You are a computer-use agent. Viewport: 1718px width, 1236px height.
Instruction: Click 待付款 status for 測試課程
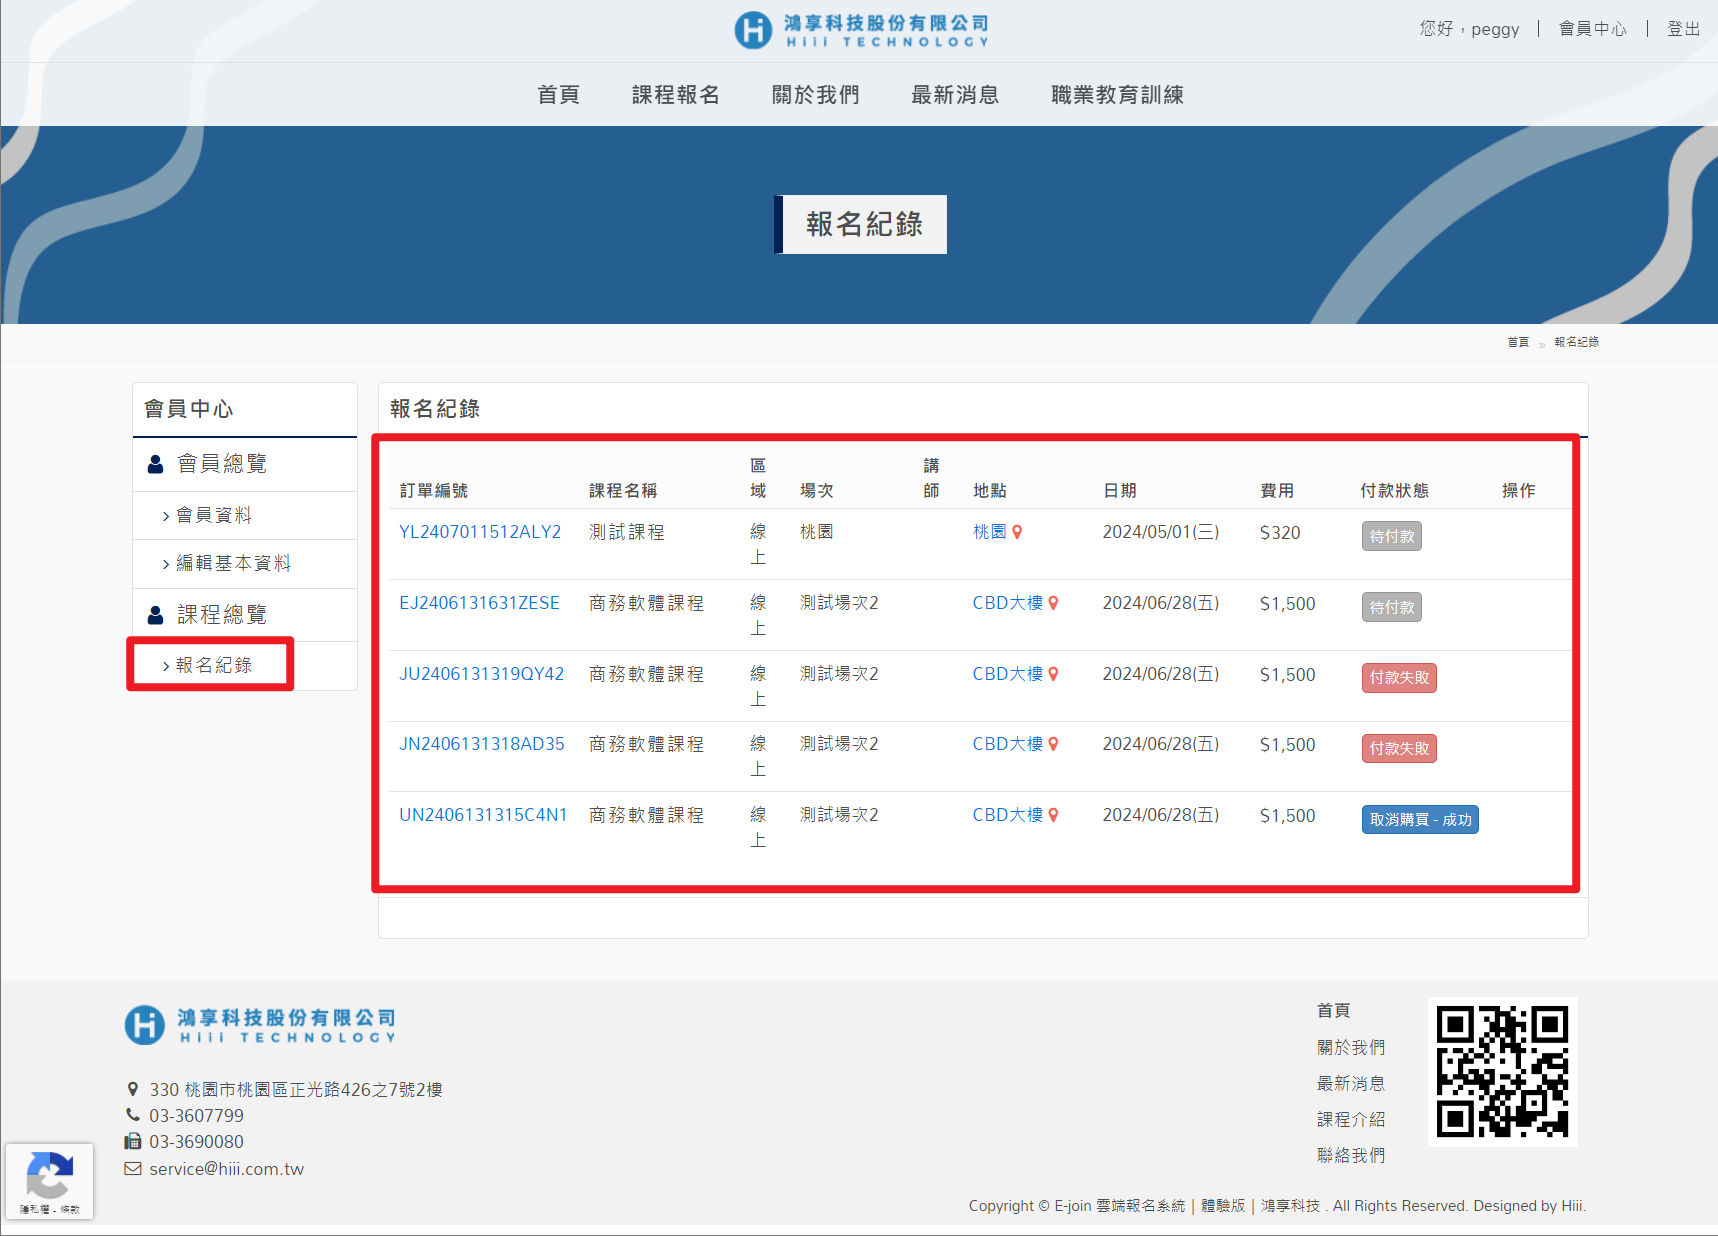coord(1391,537)
